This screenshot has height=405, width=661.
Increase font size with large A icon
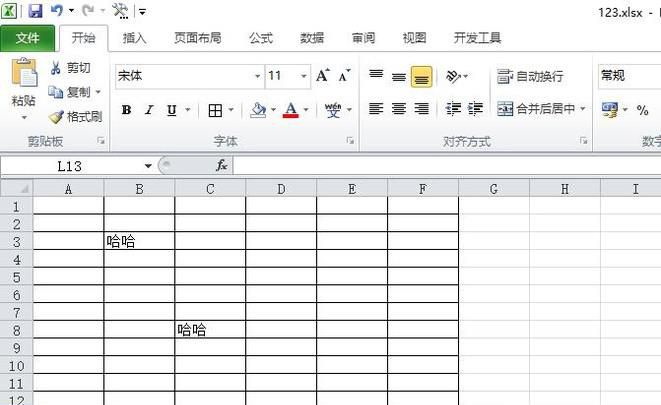(x=322, y=75)
